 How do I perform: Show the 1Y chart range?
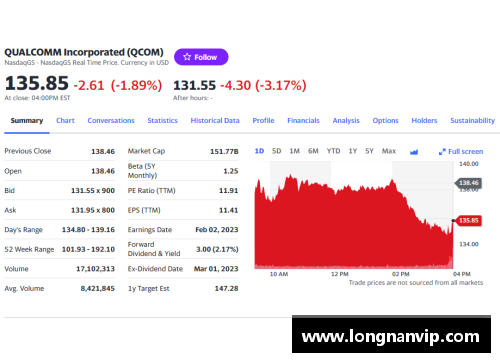pyautogui.click(x=353, y=151)
